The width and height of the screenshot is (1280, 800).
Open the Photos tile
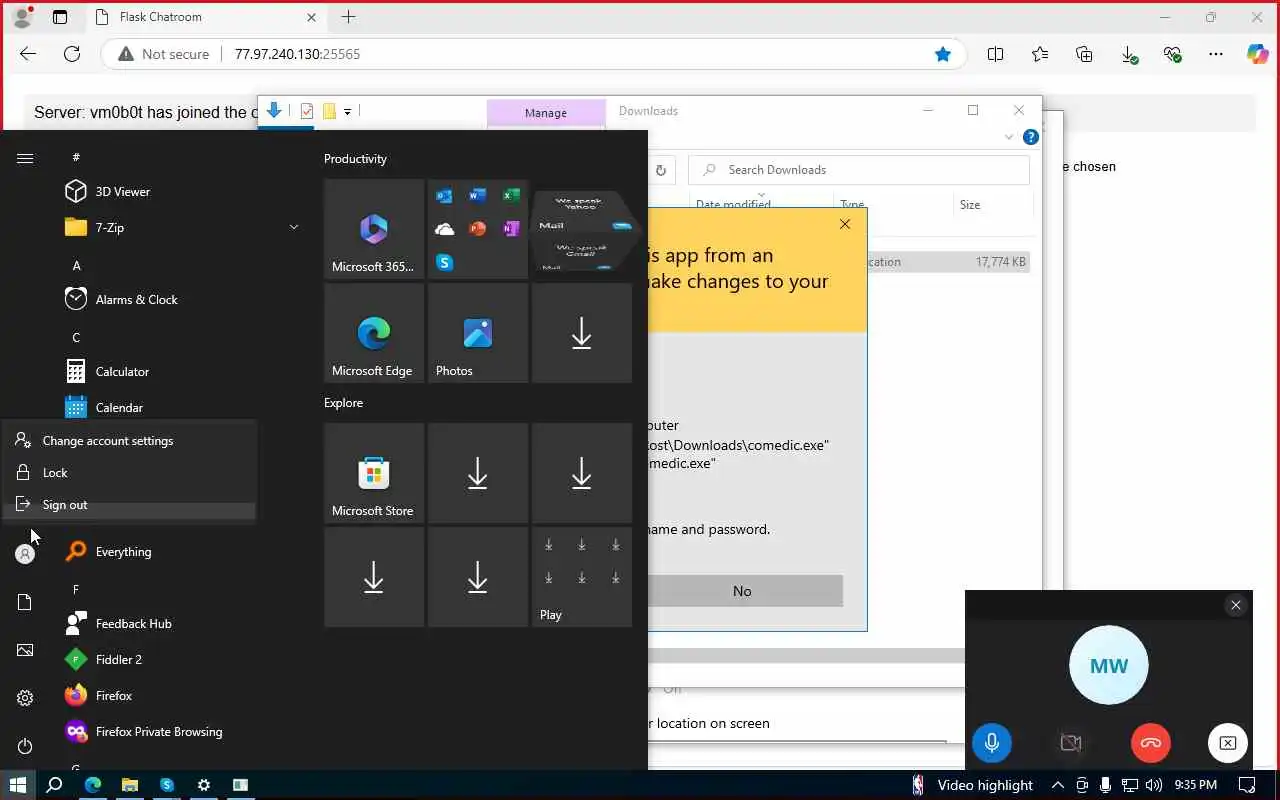478,333
